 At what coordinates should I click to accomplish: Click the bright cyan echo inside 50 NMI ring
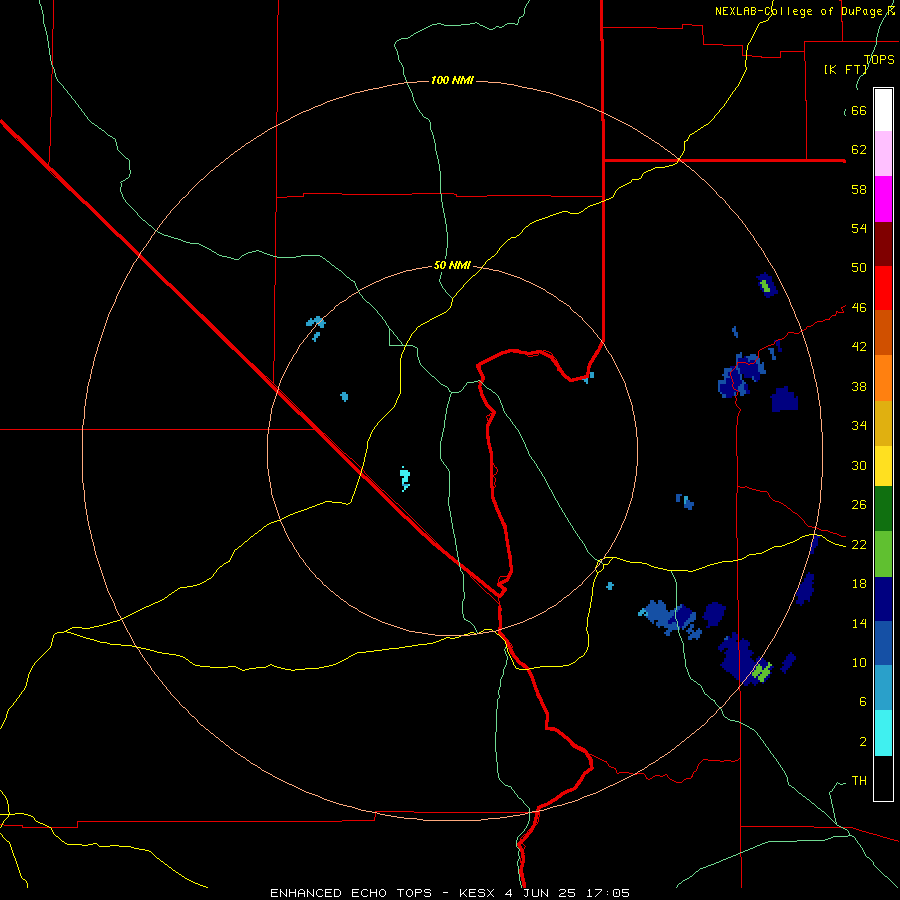(405, 478)
